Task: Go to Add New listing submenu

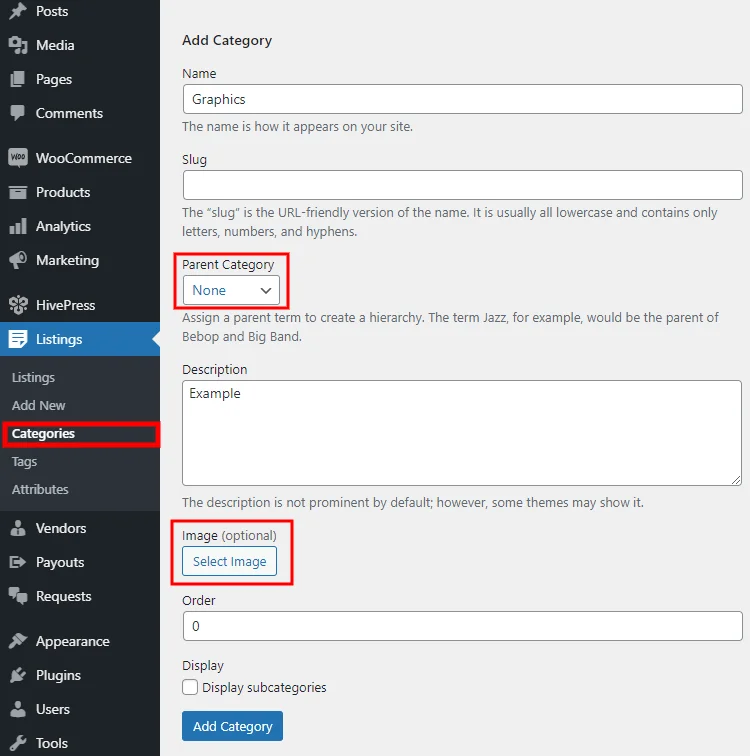Action: (39, 405)
